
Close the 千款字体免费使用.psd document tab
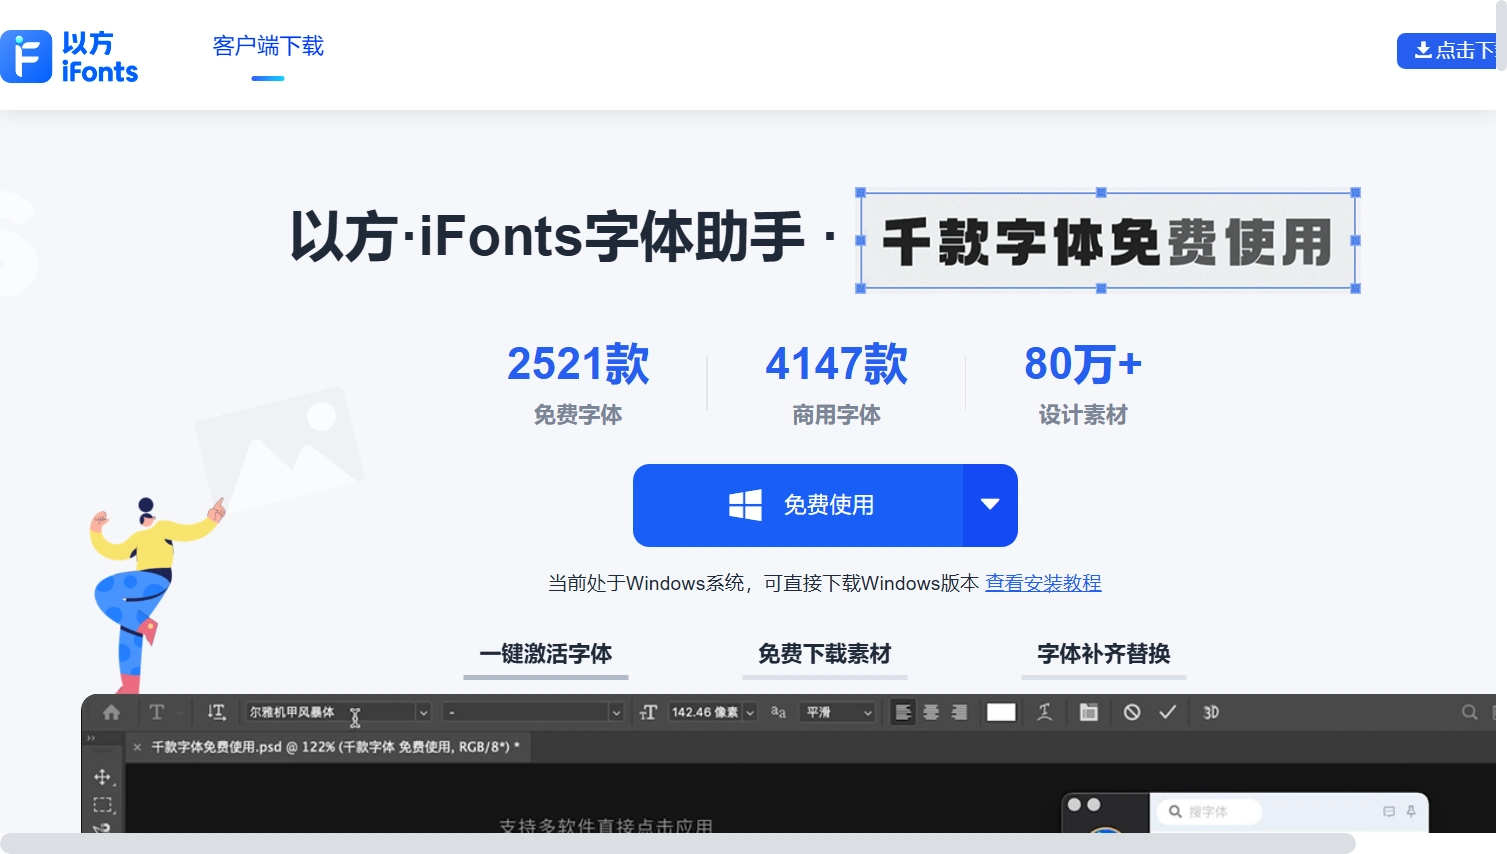click(x=137, y=747)
